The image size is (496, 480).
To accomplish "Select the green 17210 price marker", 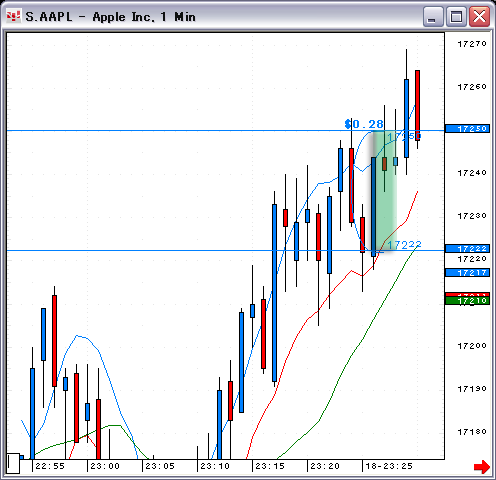I will [467, 301].
